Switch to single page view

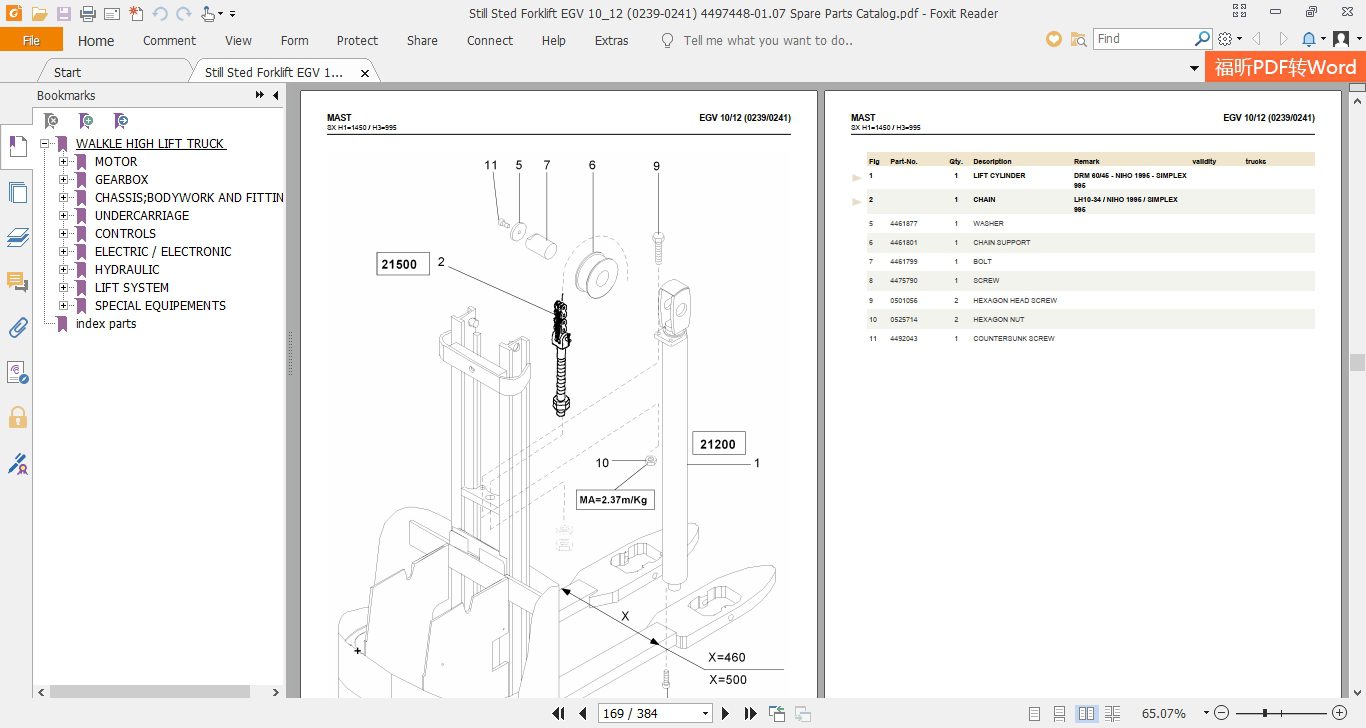1034,713
